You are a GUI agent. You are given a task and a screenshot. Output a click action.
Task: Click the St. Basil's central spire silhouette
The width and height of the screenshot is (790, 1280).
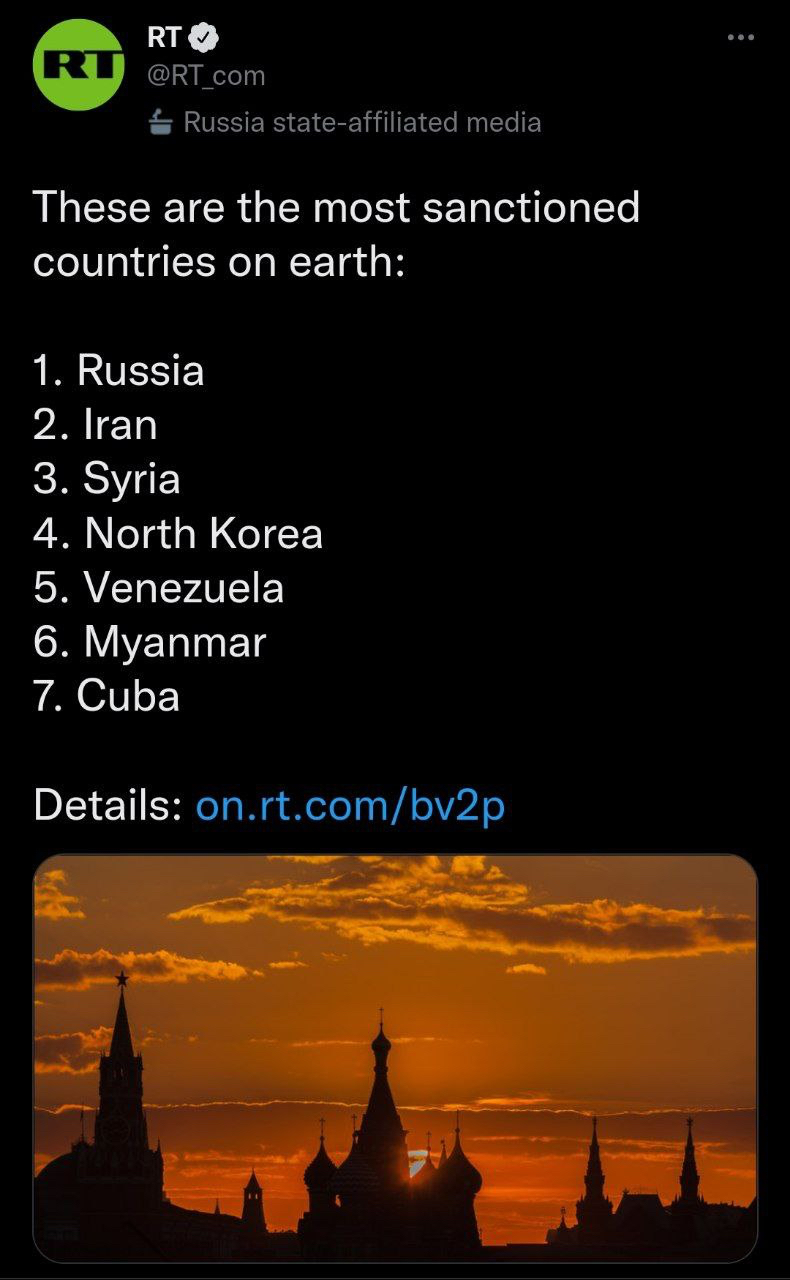(381, 1100)
